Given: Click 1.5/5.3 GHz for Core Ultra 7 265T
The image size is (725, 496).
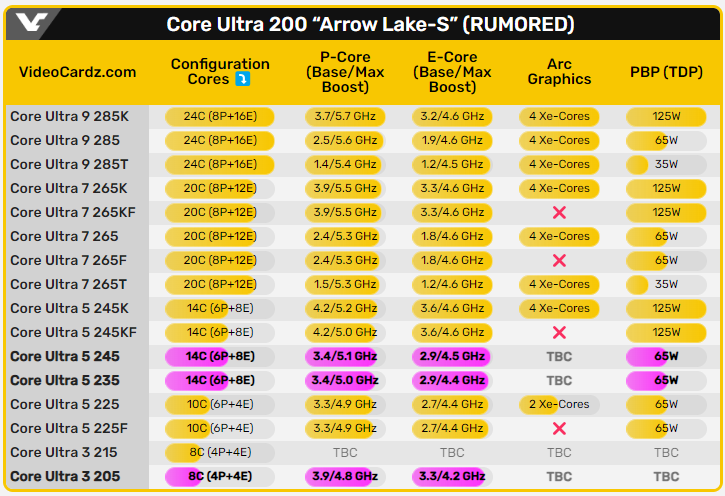Looking at the screenshot, I should pyautogui.click(x=345, y=284).
